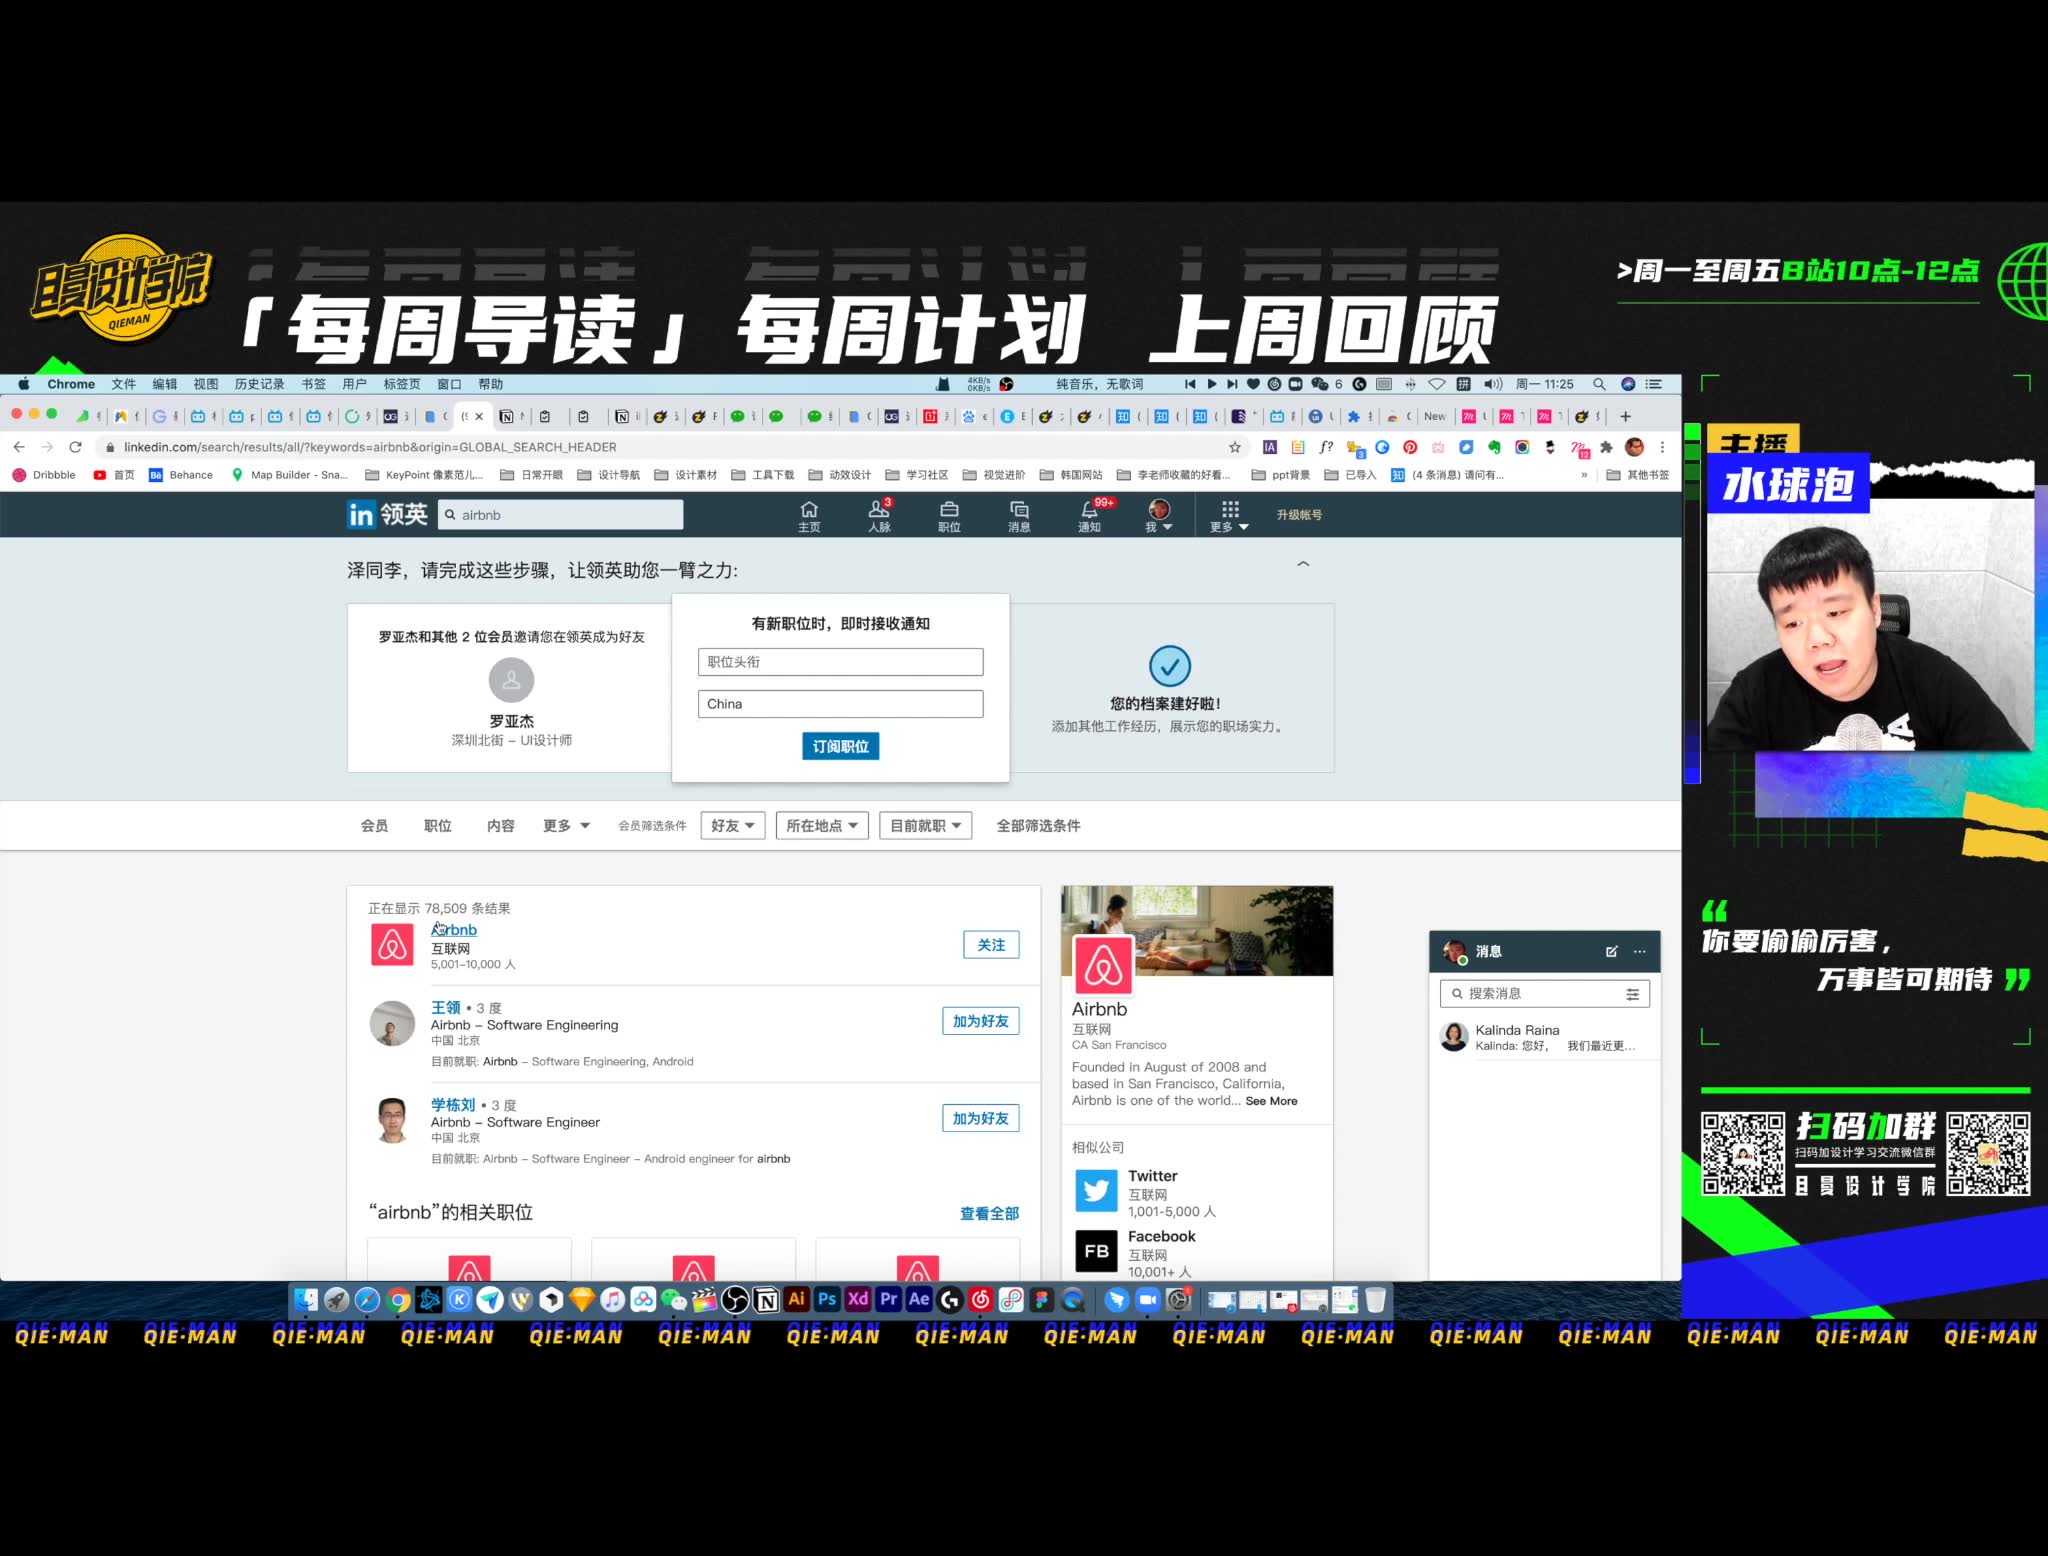
Task: Click the Facebook FB company logo
Action: [x=1096, y=1251]
